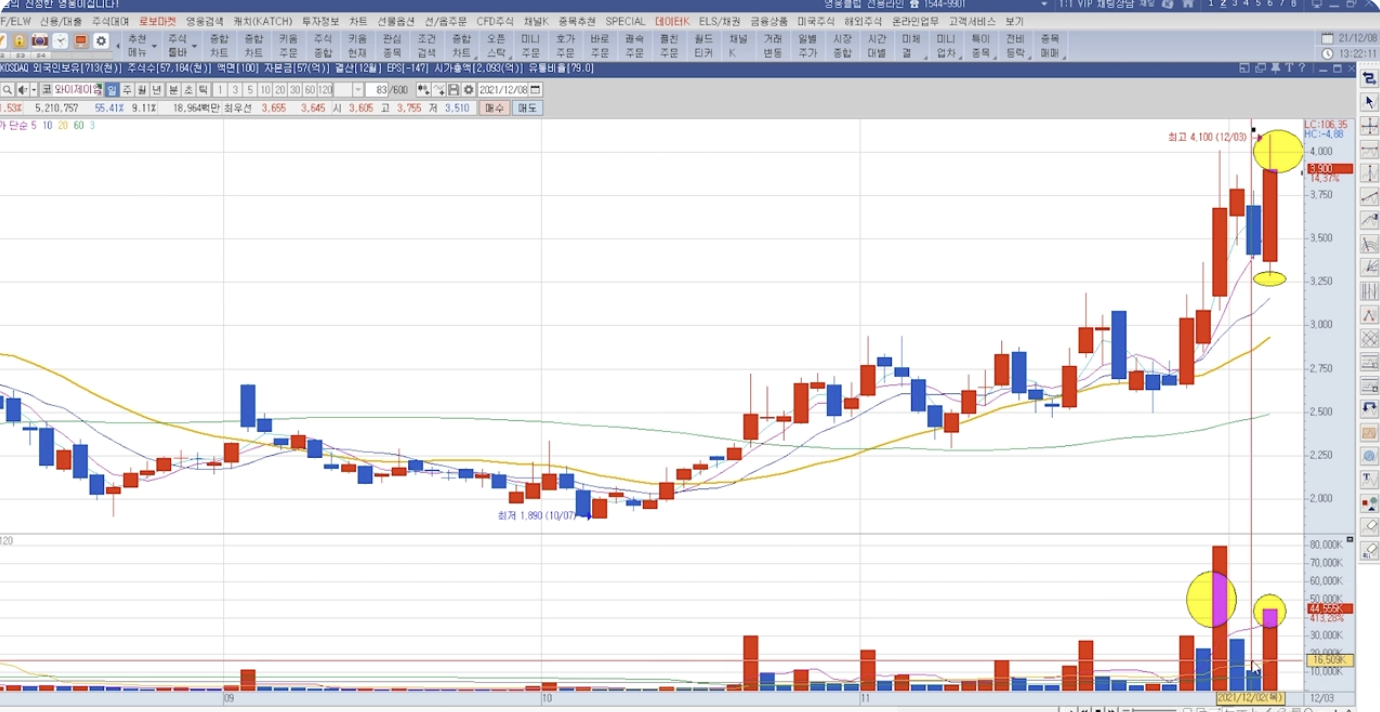Open the 투자정보 menu
This screenshot has width=1380, height=712.
pos(320,21)
